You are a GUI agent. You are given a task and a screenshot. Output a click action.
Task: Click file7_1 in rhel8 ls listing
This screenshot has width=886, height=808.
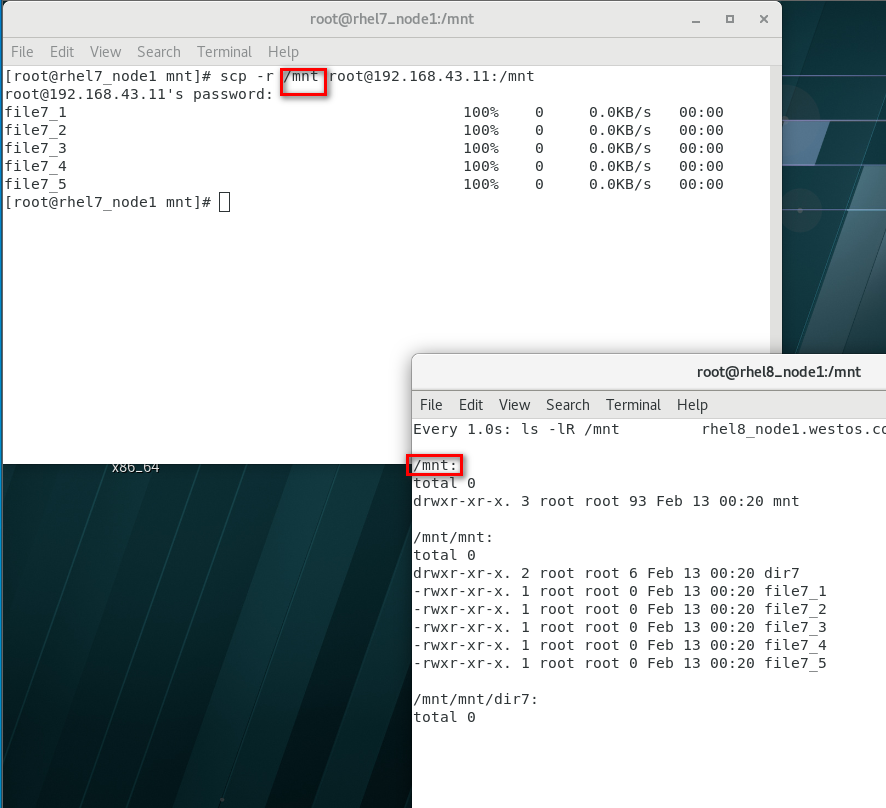coord(795,592)
